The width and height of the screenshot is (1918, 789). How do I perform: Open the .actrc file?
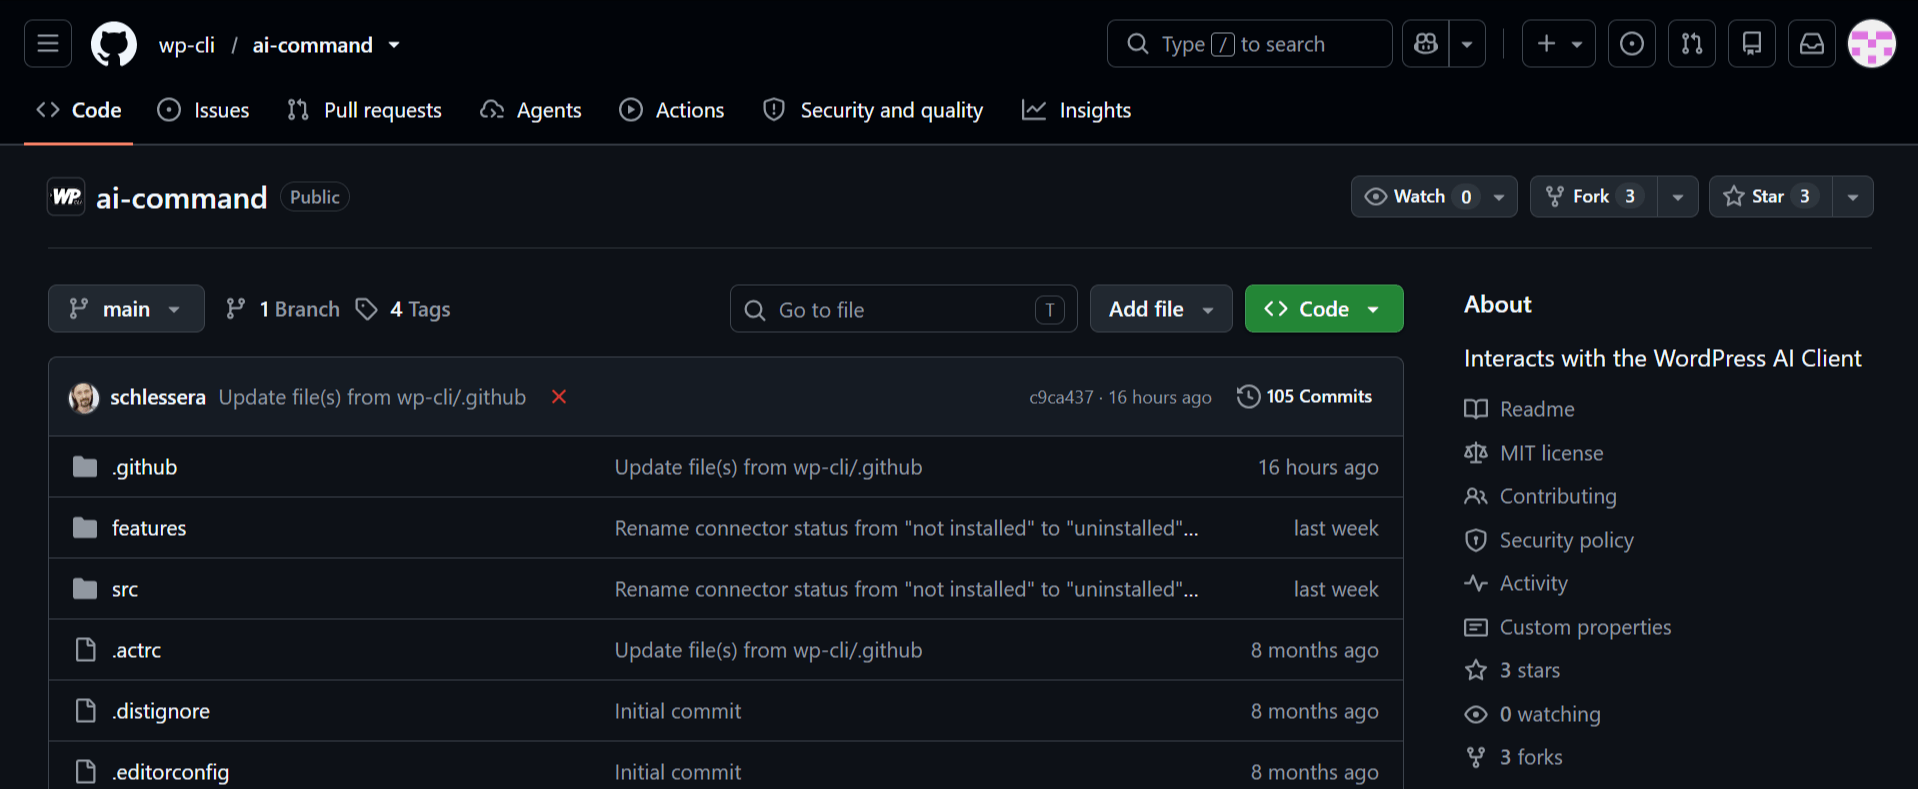pos(137,650)
